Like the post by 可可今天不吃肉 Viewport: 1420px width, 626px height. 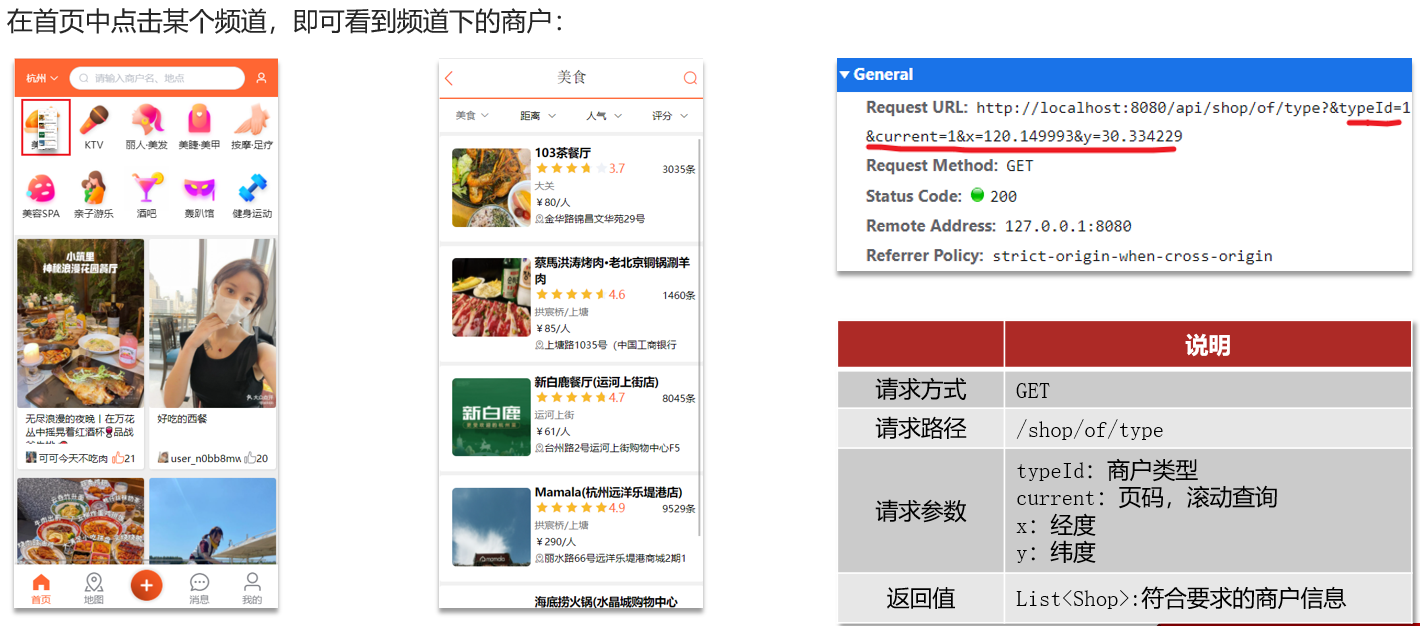tap(118, 458)
